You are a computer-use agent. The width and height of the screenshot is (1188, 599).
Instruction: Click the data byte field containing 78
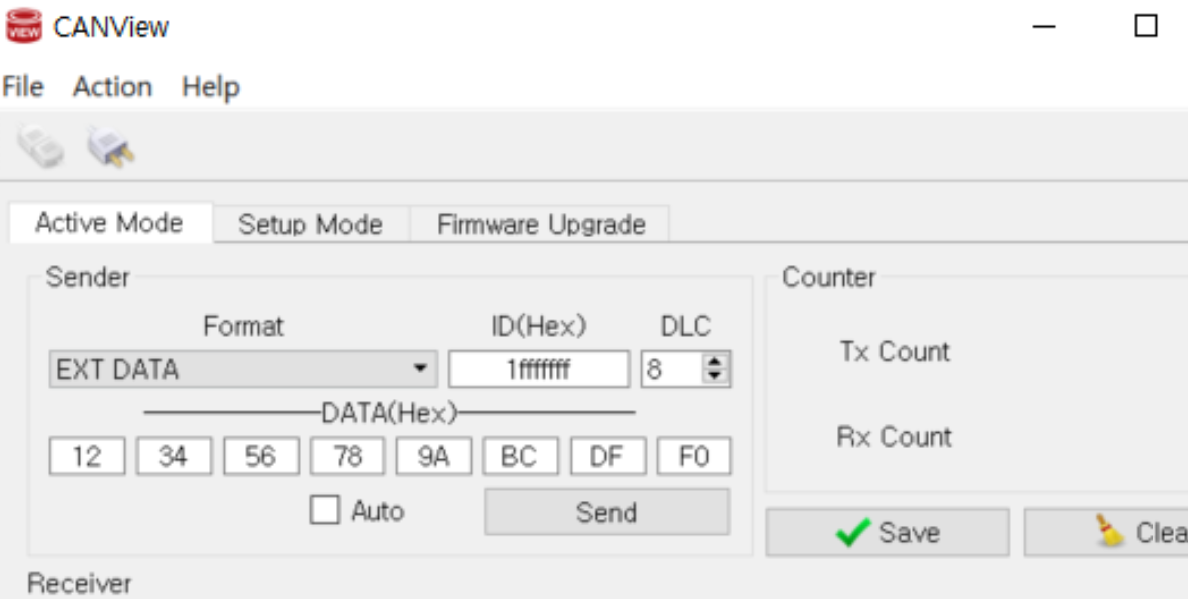click(348, 456)
